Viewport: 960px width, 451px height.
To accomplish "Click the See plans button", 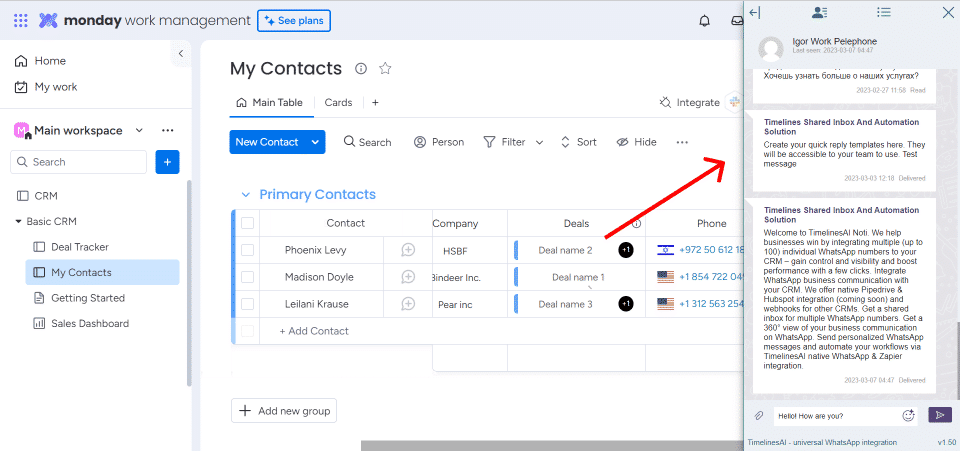I will point(294,21).
